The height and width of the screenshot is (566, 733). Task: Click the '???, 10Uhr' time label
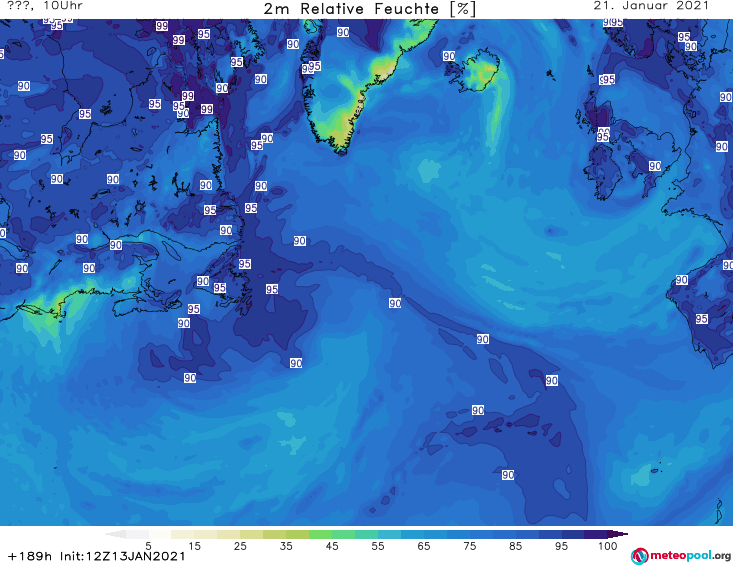coord(45,6)
